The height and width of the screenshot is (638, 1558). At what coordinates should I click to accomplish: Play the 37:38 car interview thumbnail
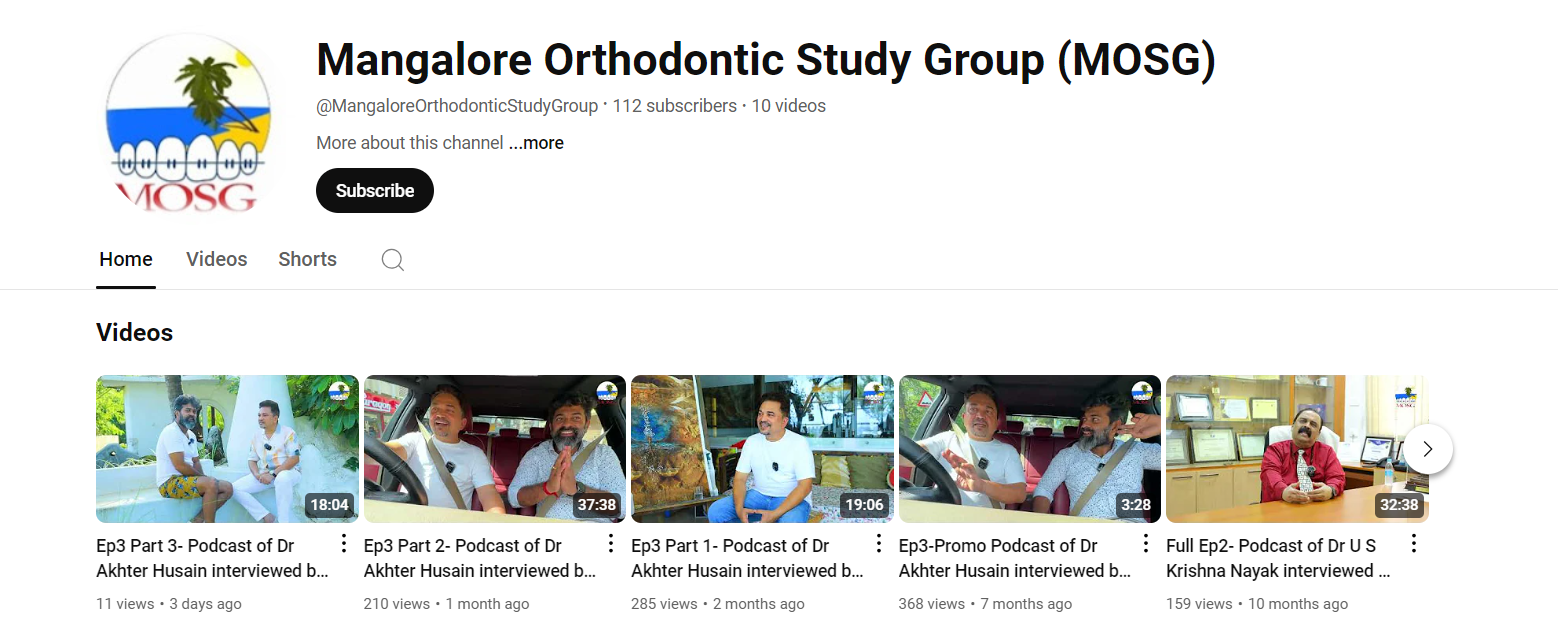pyautogui.click(x=495, y=449)
